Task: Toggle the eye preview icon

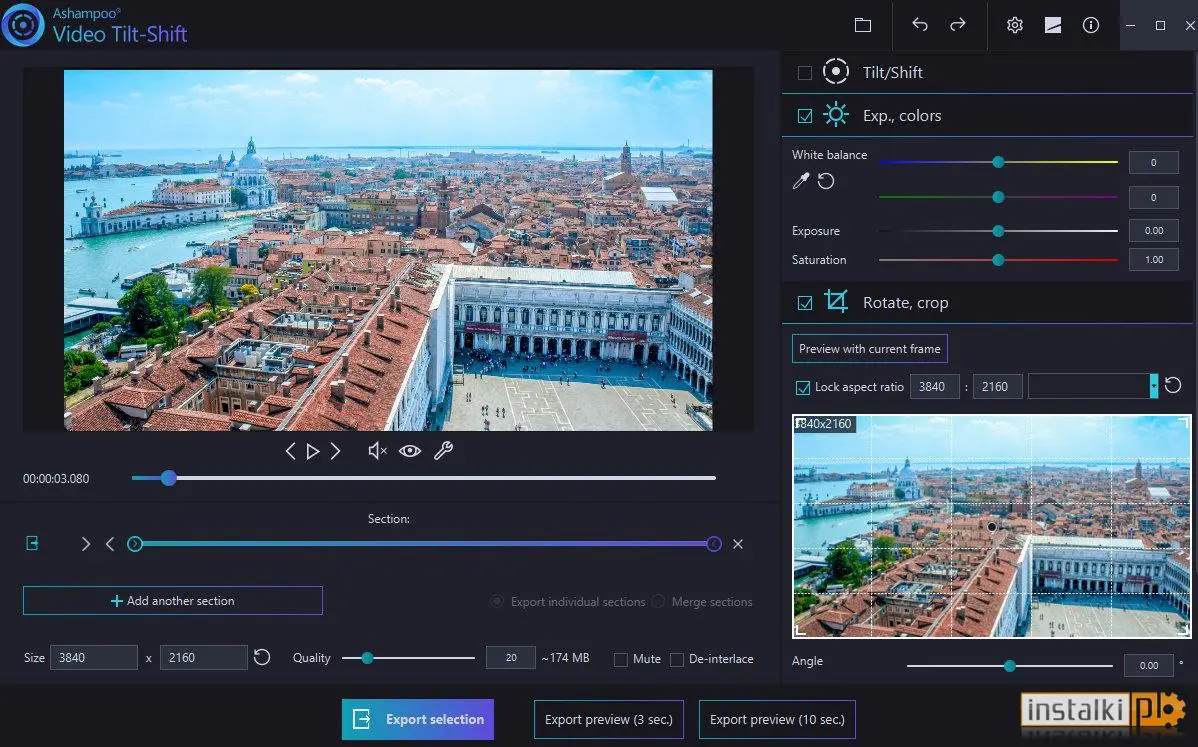Action: pos(410,451)
